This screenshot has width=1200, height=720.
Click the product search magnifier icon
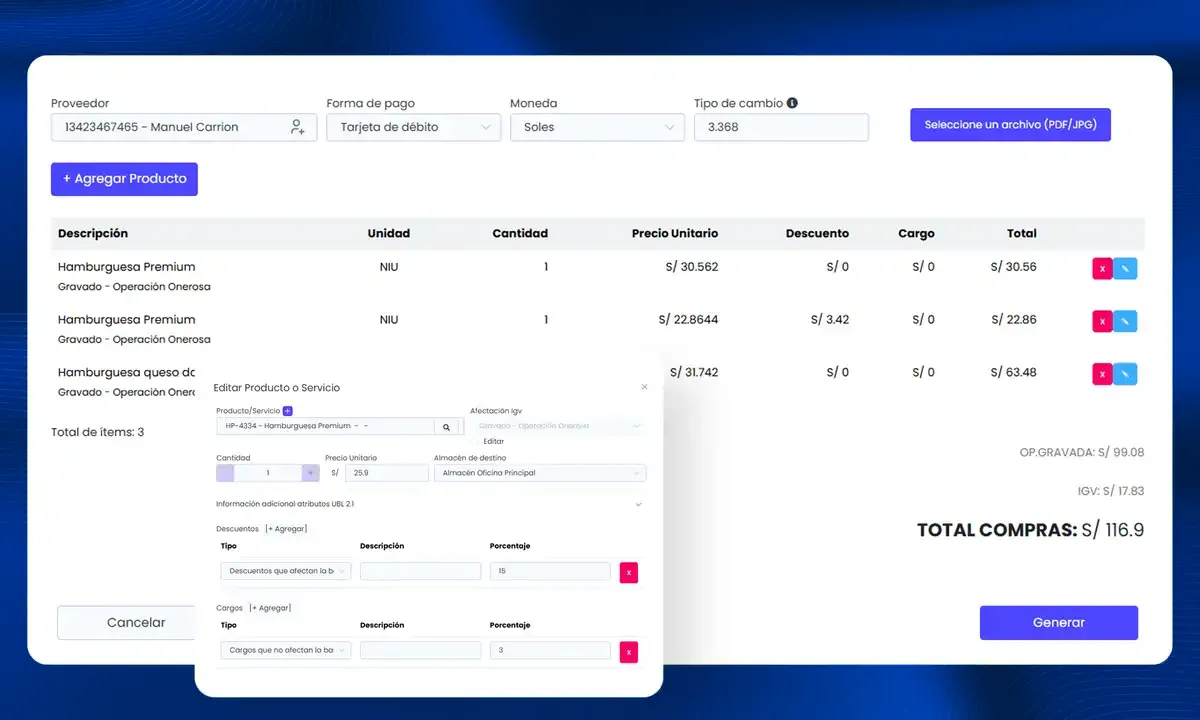(x=447, y=426)
